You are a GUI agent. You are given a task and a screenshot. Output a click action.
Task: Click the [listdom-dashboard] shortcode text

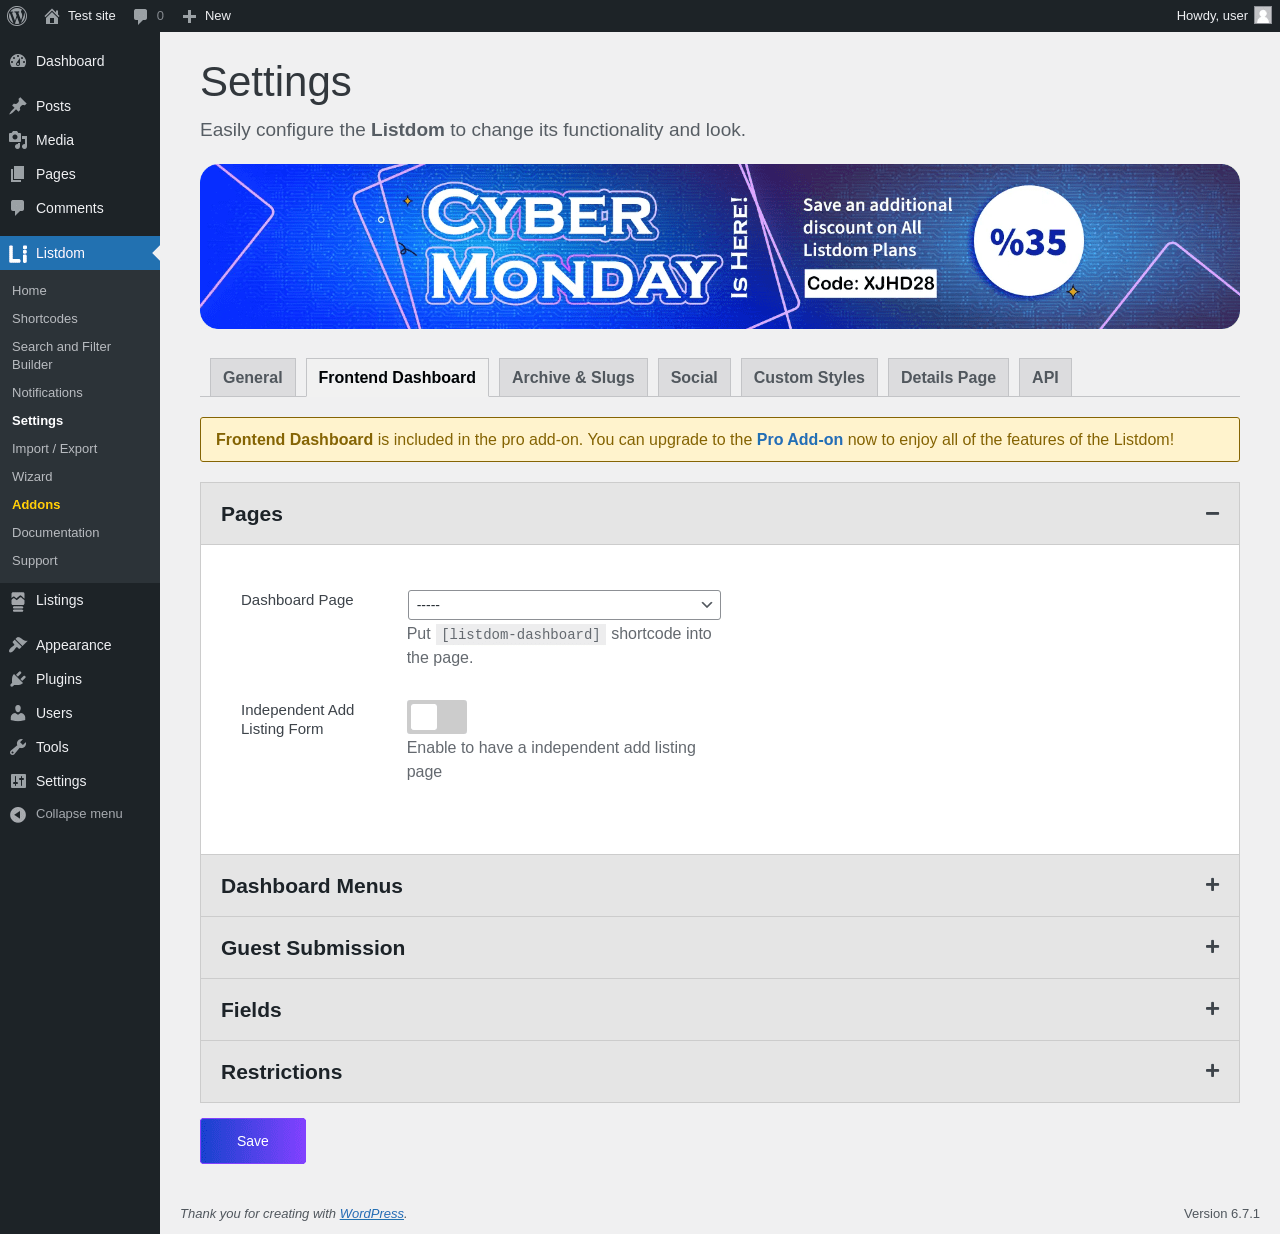coord(521,635)
